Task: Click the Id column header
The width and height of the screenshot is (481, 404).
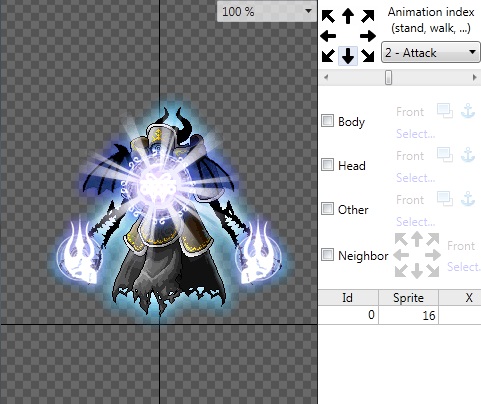Action: coord(348,297)
